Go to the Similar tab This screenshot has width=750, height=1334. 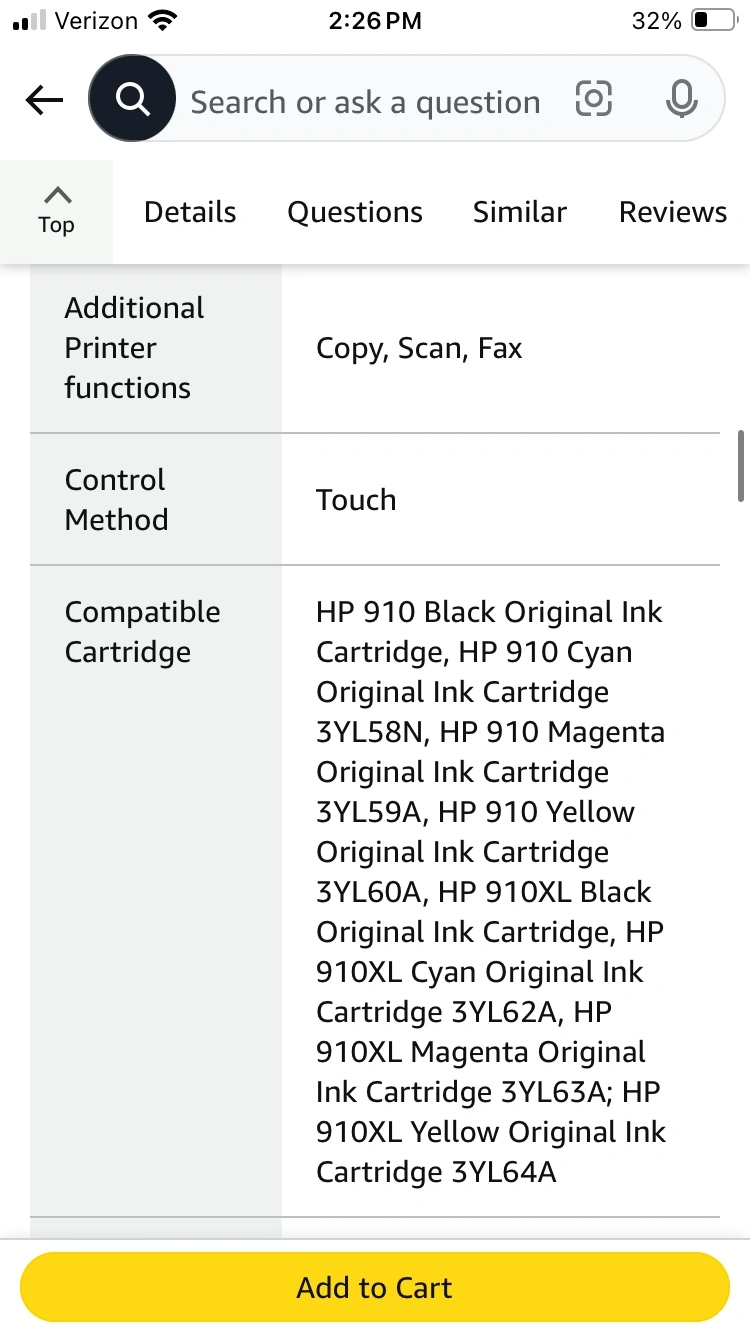click(519, 212)
